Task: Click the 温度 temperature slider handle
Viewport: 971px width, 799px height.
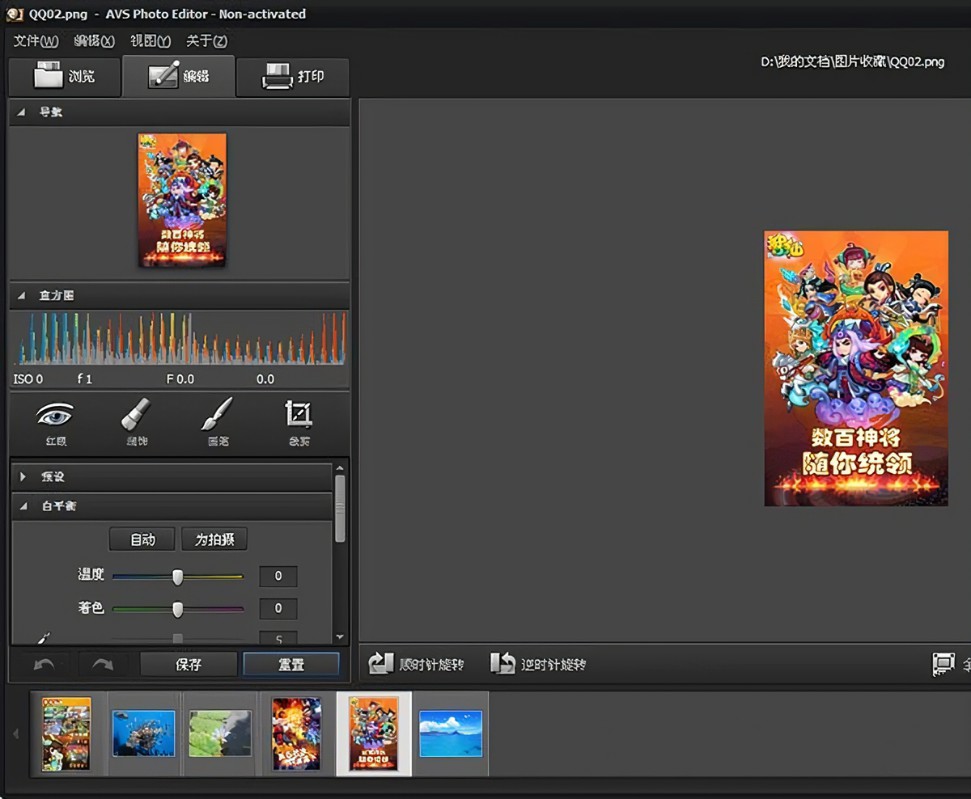Action: [x=178, y=577]
